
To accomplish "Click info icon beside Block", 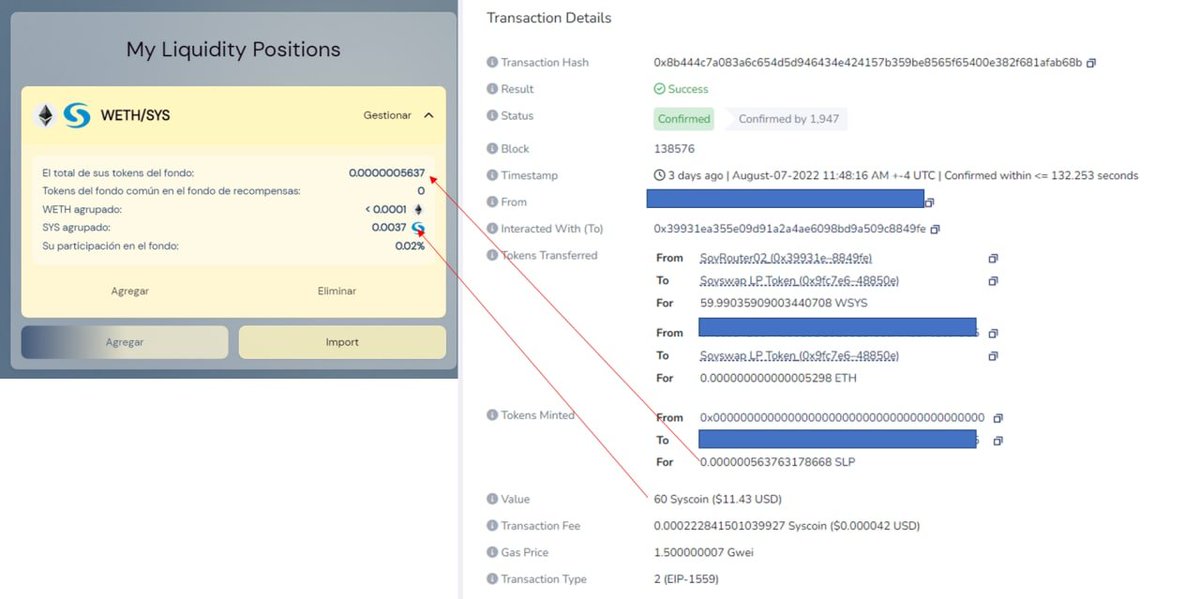I will (x=492, y=148).
